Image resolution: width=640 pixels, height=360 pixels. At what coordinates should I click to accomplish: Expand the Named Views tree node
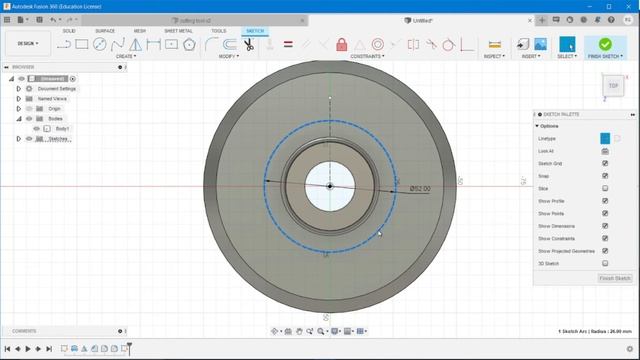pyautogui.click(x=18, y=99)
